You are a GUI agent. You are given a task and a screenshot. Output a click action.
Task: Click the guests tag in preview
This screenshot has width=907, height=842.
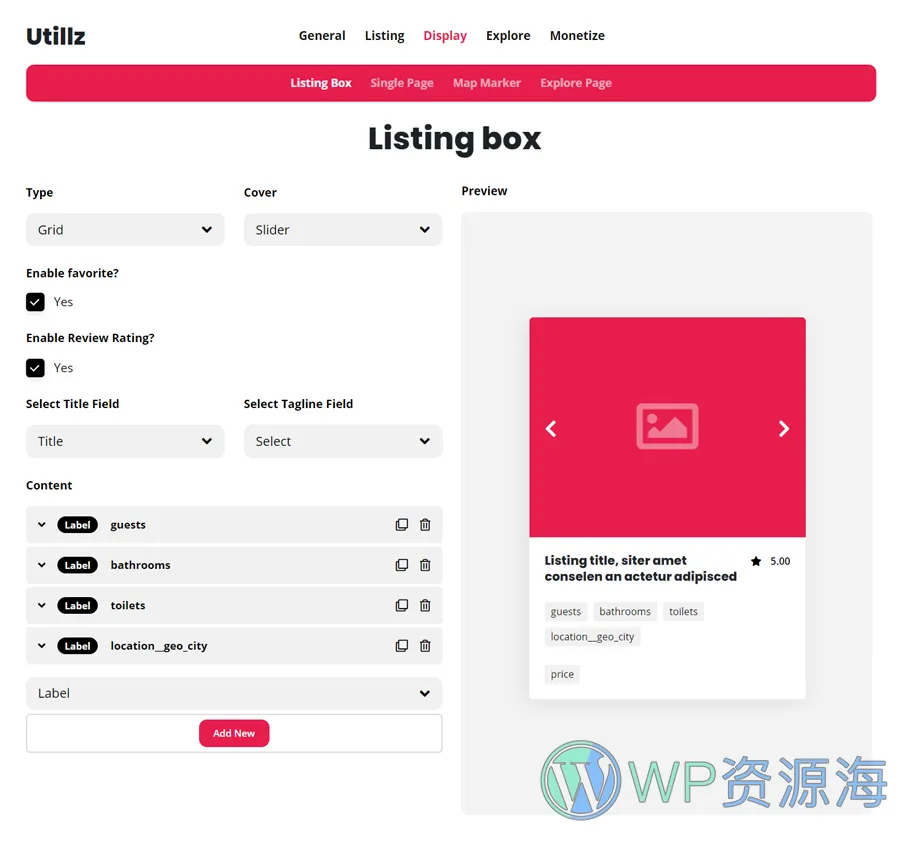click(x=566, y=611)
